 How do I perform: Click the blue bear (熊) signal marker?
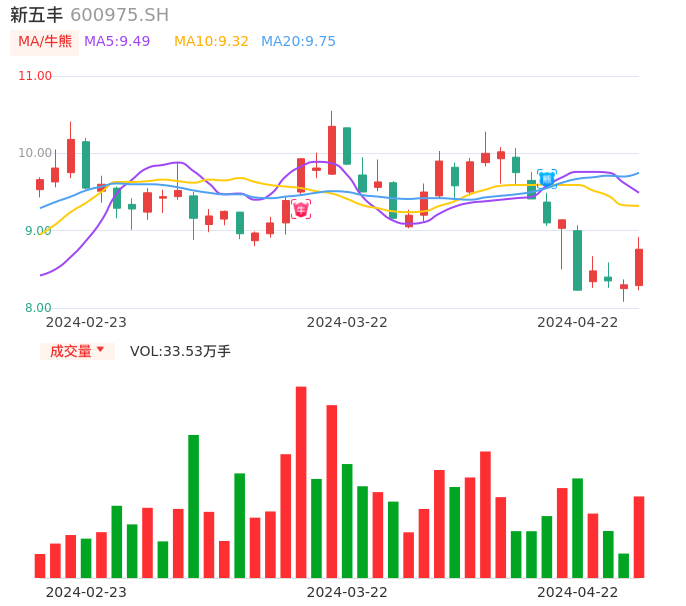click(x=546, y=179)
